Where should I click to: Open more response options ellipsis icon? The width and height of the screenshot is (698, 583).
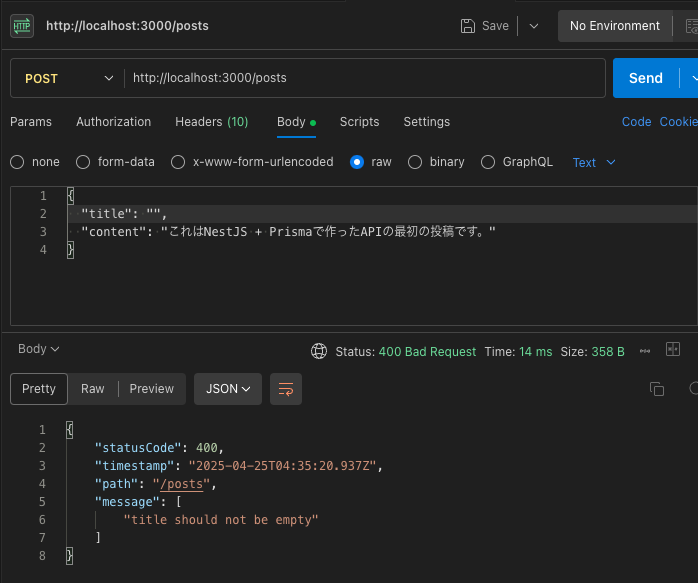(645, 351)
